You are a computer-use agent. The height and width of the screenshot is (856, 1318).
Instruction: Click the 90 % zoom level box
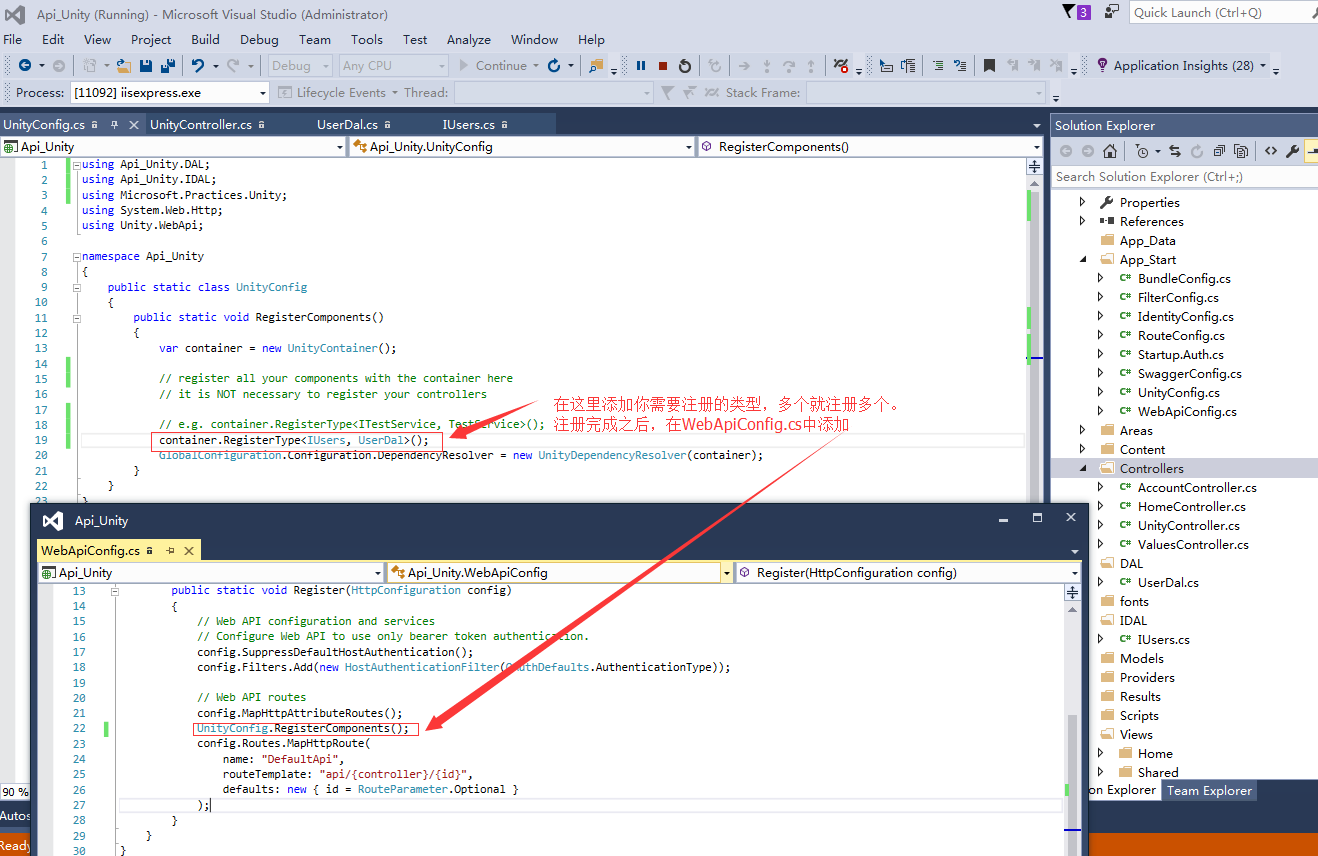tap(14, 792)
